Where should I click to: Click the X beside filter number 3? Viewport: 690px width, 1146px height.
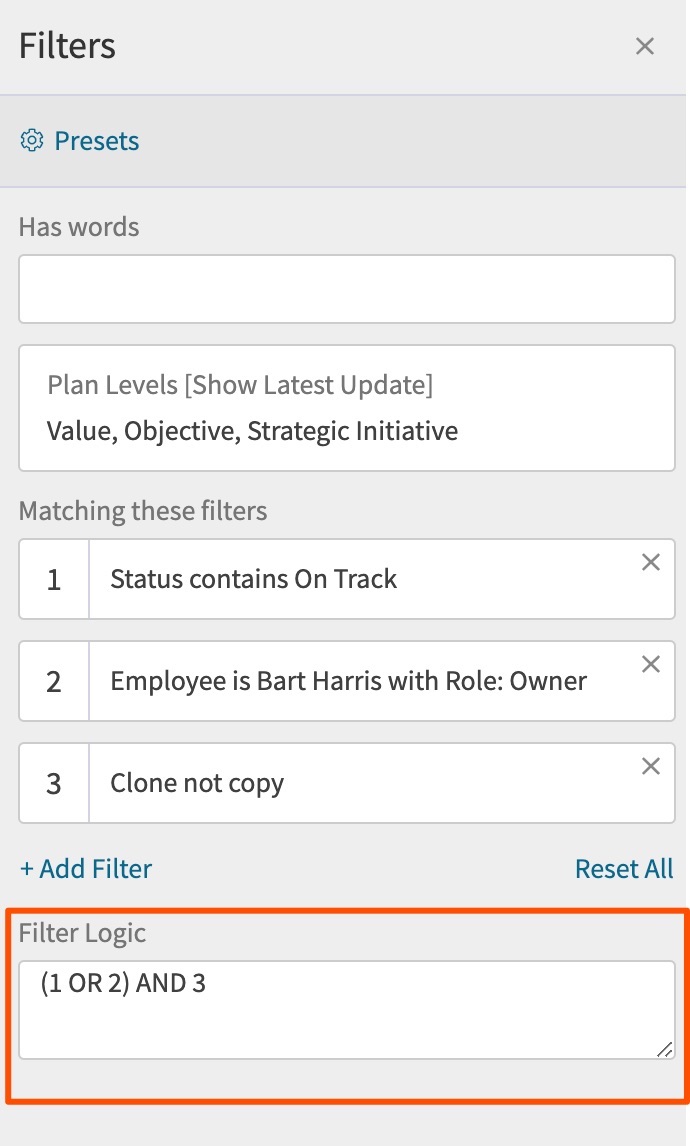[651, 766]
